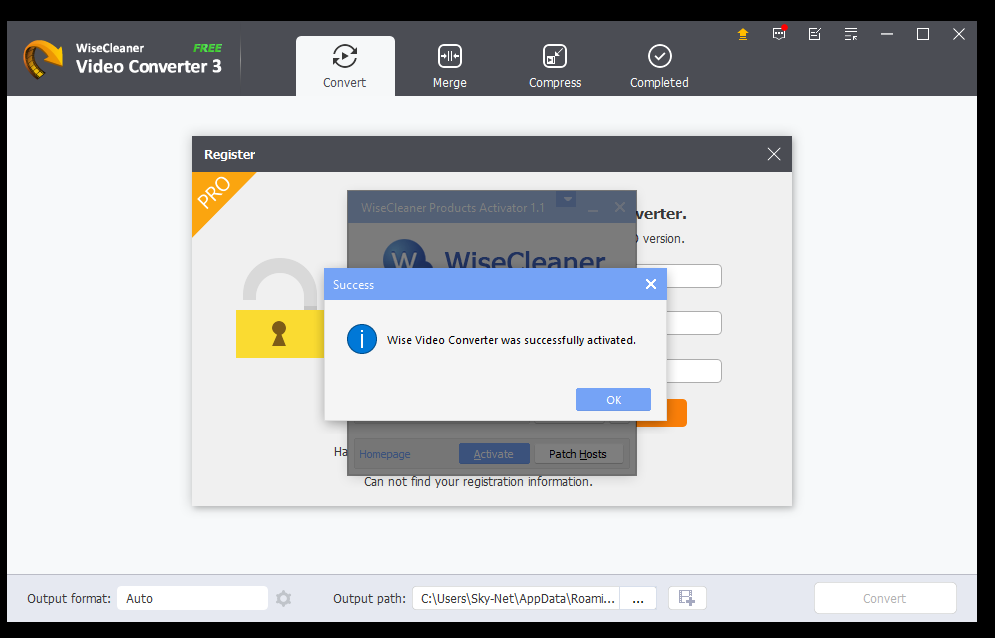Click the WiseCleaner Video Converter logo icon
The image size is (995, 638).
(43, 59)
